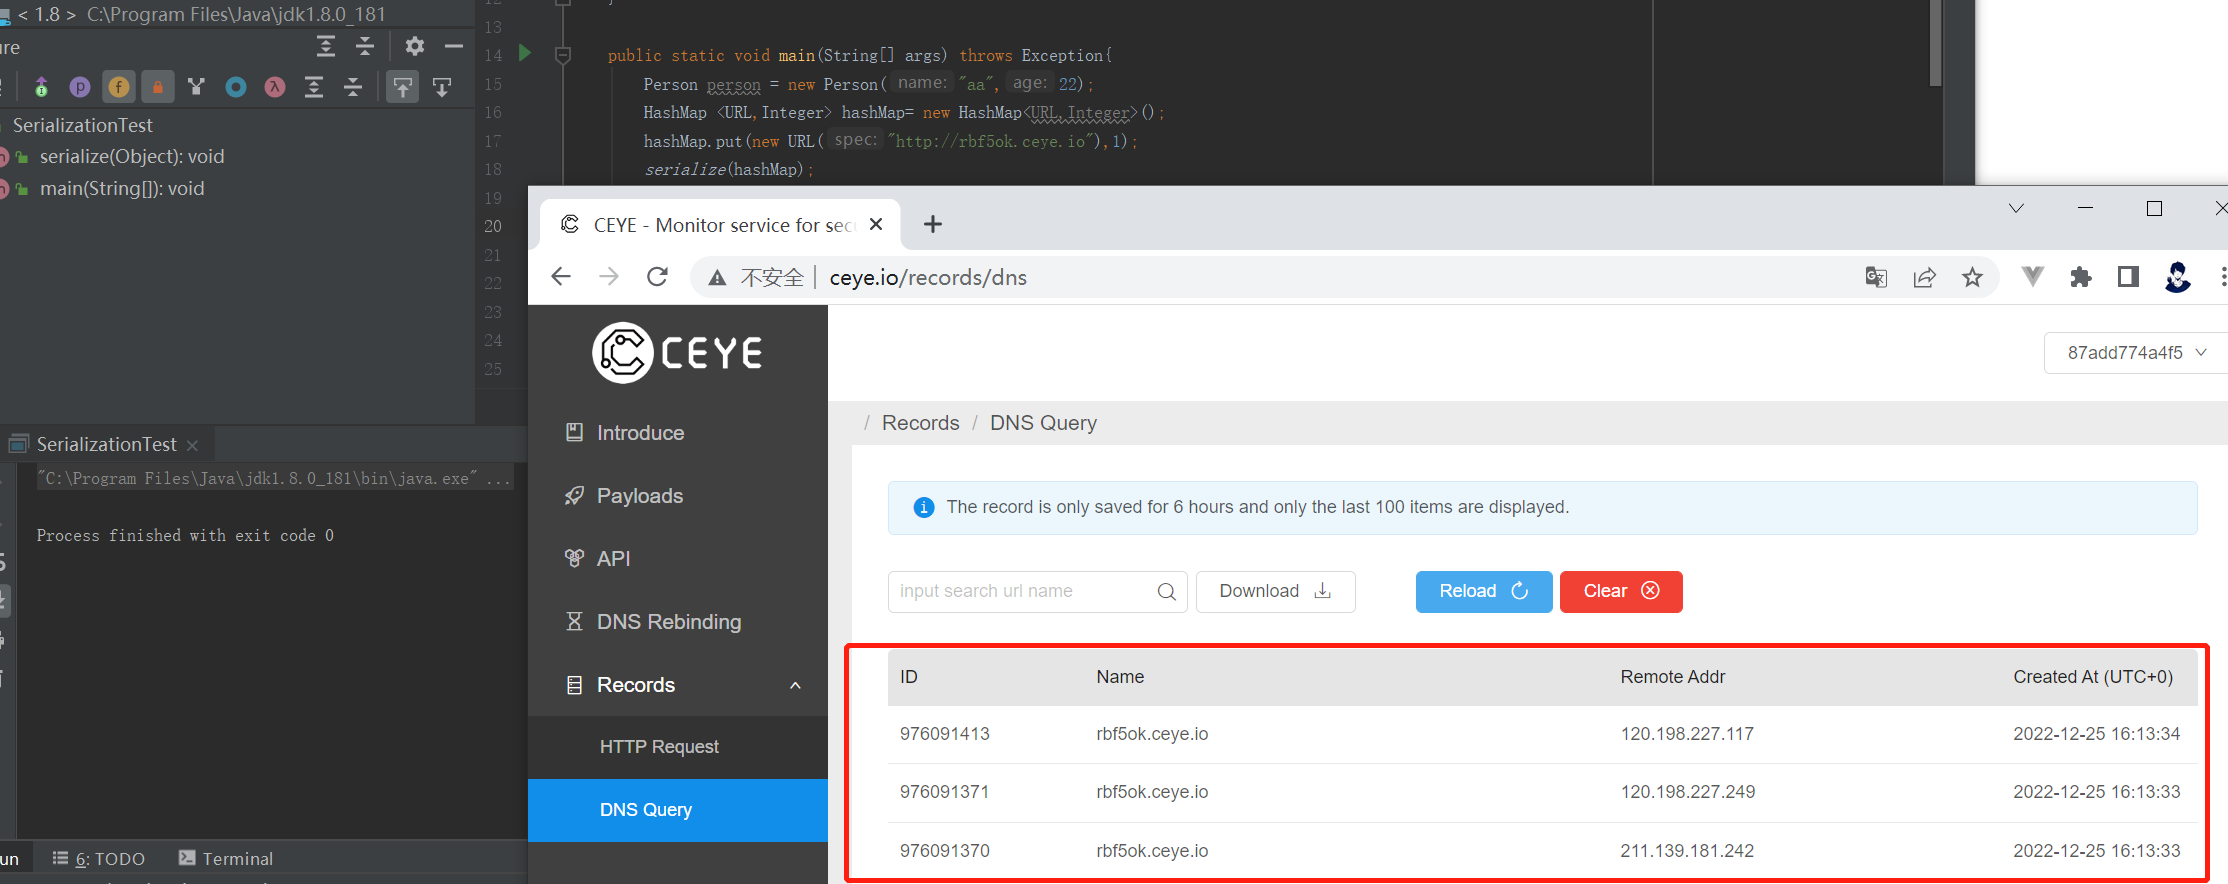Viewport: 2228px width, 884px height.
Task: Bookmark this page with the star icon
Action: tap(1972, 278)
